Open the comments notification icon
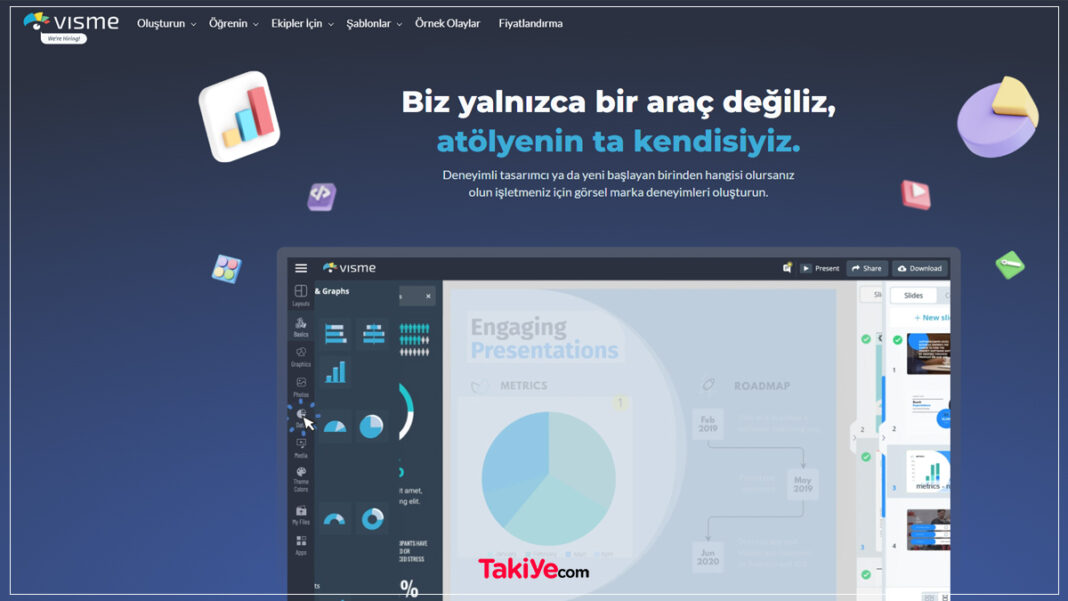This screenshot has width=1068, height=601. click(x=787, y=268)
